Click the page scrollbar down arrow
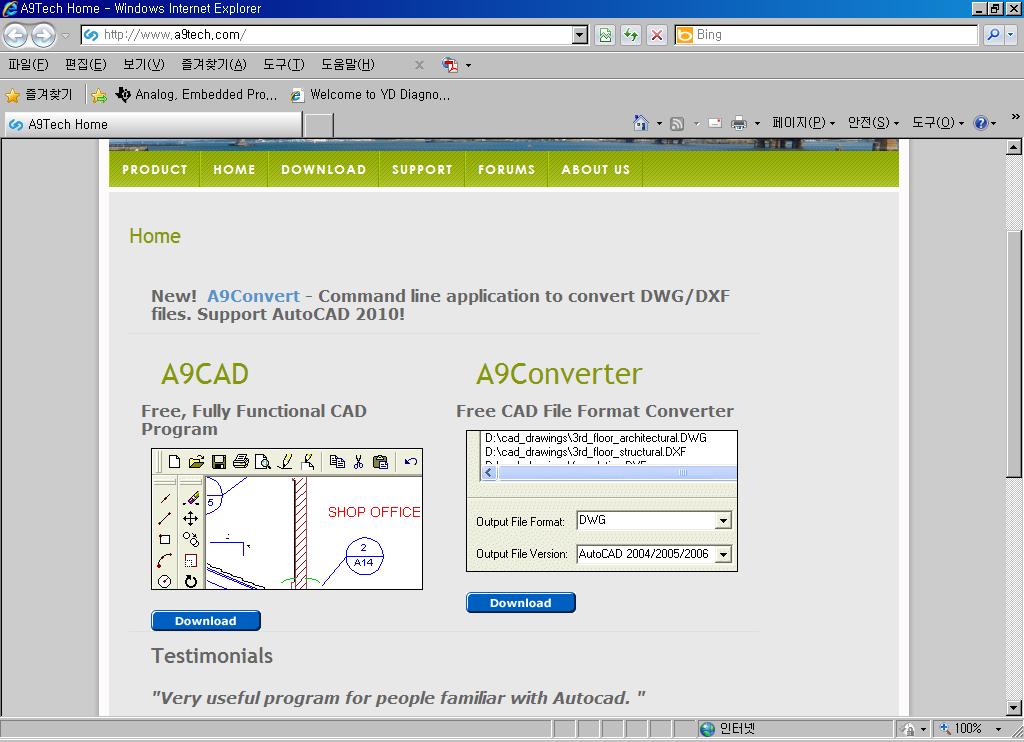Screen dimensions: 1024x742 tap(1014, 707)
